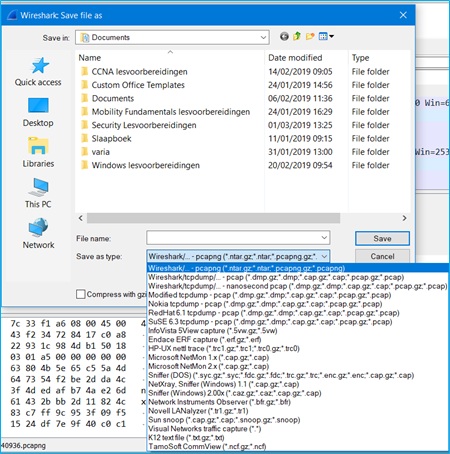
Task: Go up one folder level
Action: coord(297,36)
